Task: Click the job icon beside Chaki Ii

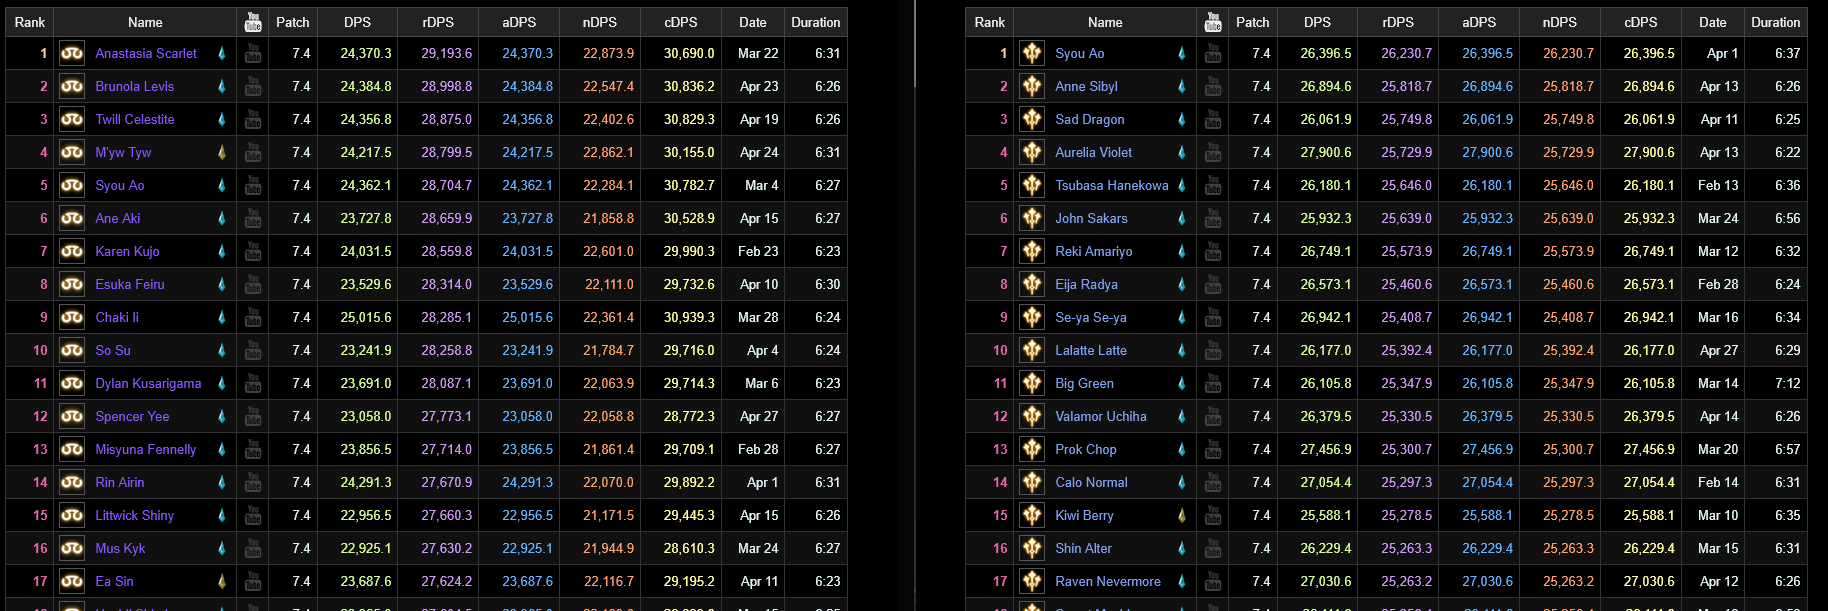Action: tap(72, 317)
